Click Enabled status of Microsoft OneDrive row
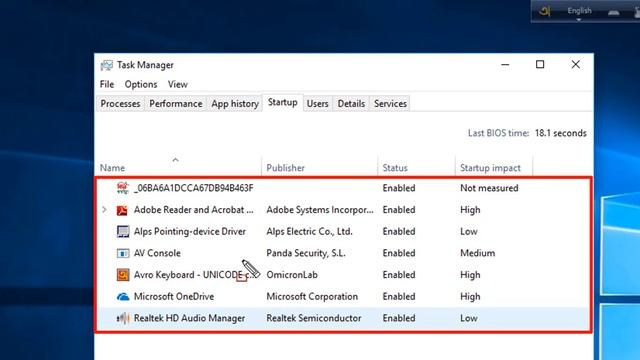The height and width of the screenshot is (360, 640). [x=399, y=296]
